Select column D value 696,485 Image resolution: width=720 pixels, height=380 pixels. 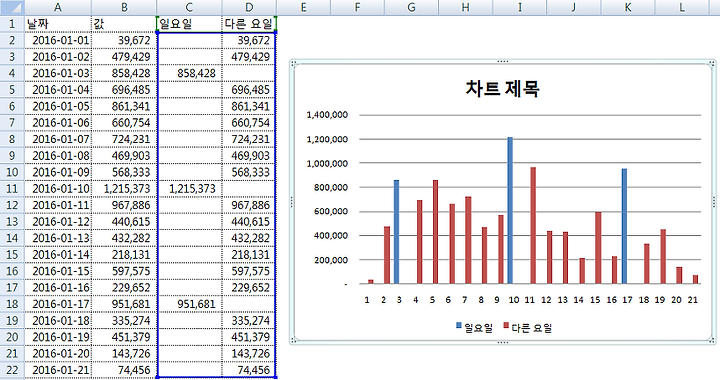249,90
